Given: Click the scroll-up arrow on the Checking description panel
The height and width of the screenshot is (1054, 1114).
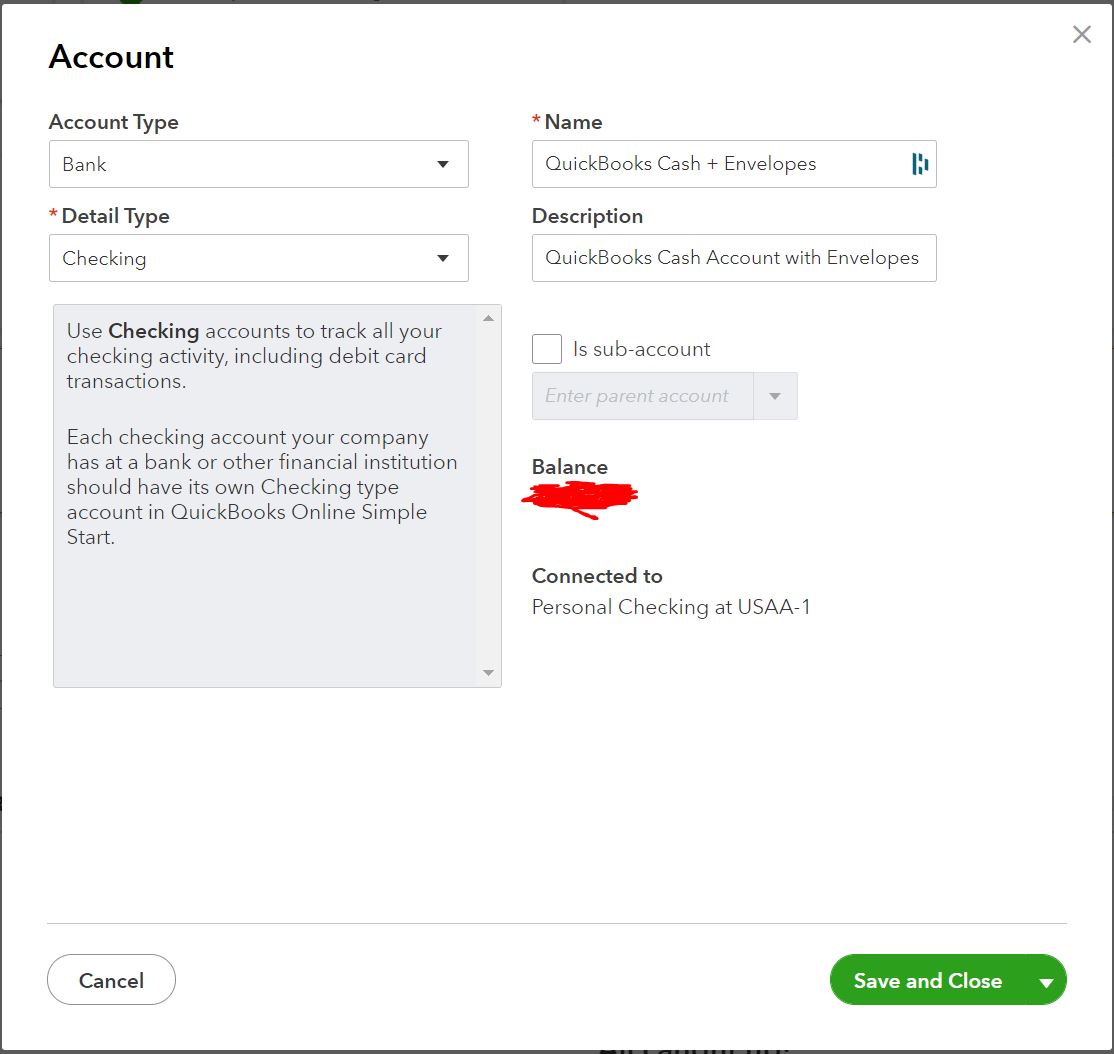Looking at the screenshot, I should 488,316.
